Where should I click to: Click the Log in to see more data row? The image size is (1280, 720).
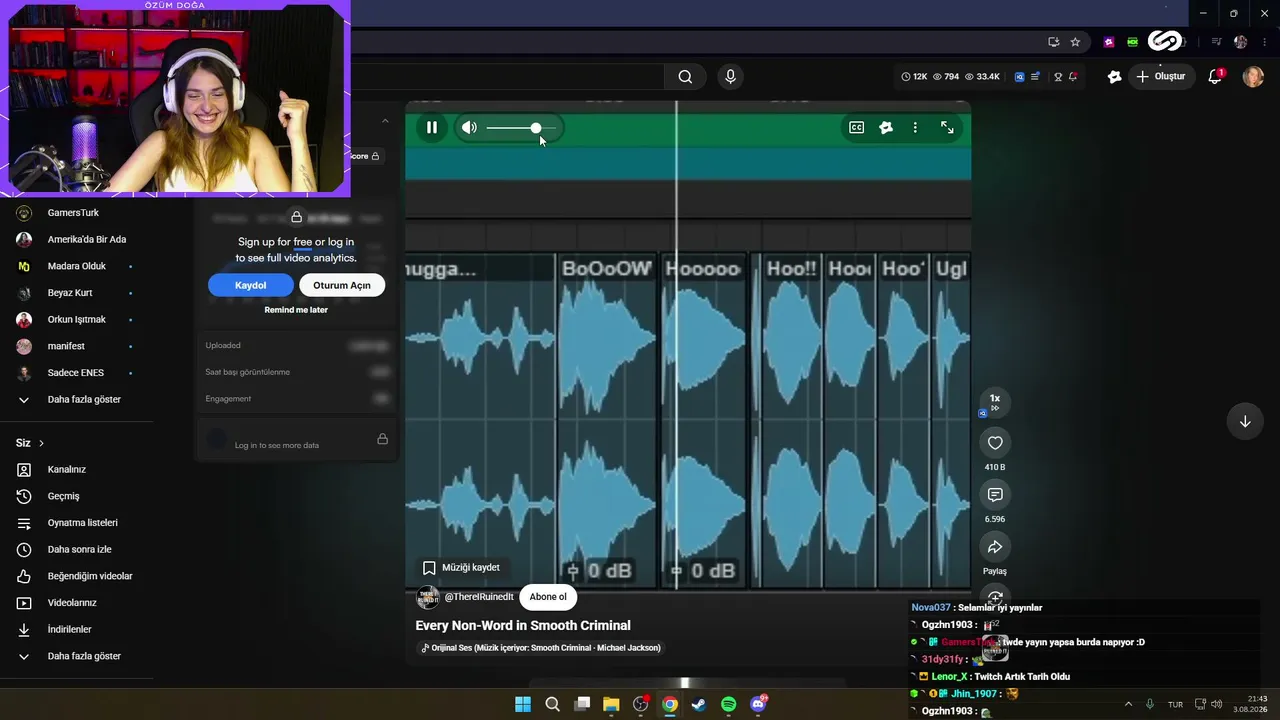296,440
